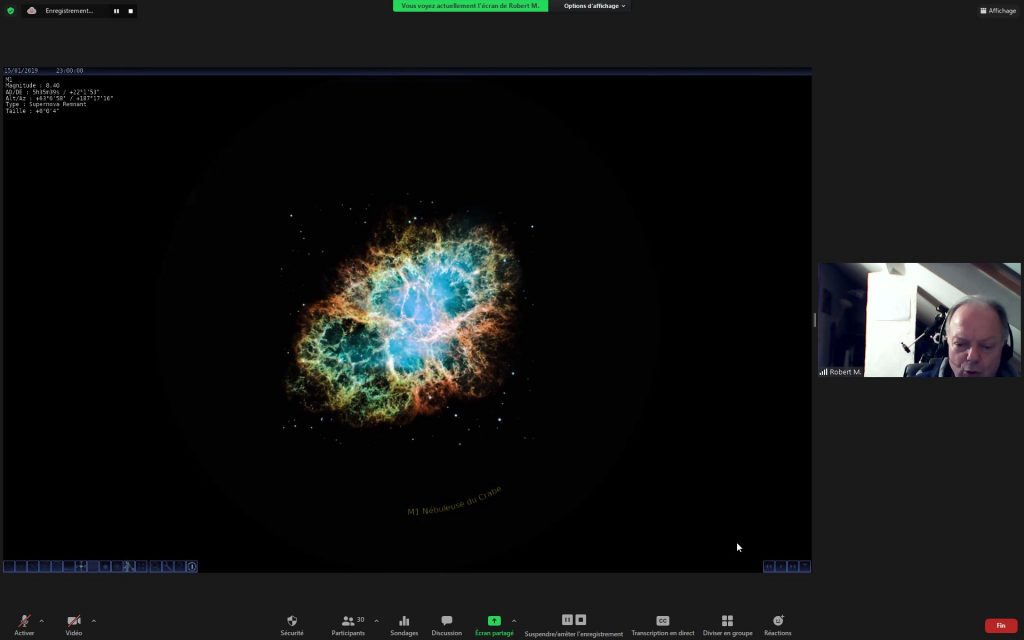Click the M1 Nébuleuse du Crabe label
1024x640 pixels.
point(455,501)
